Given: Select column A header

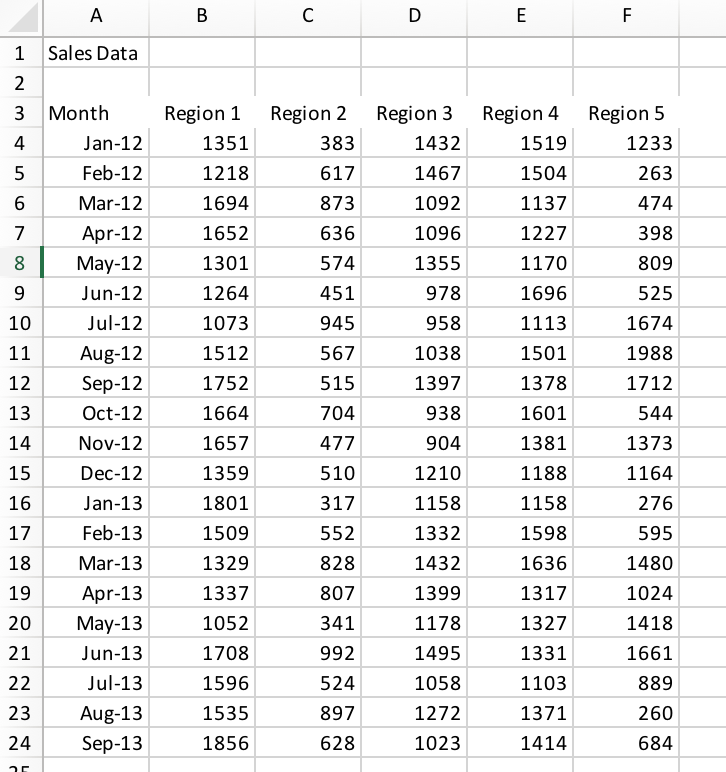Looking at the screenshot, I should pyautogui.click(x=96, y=18).
